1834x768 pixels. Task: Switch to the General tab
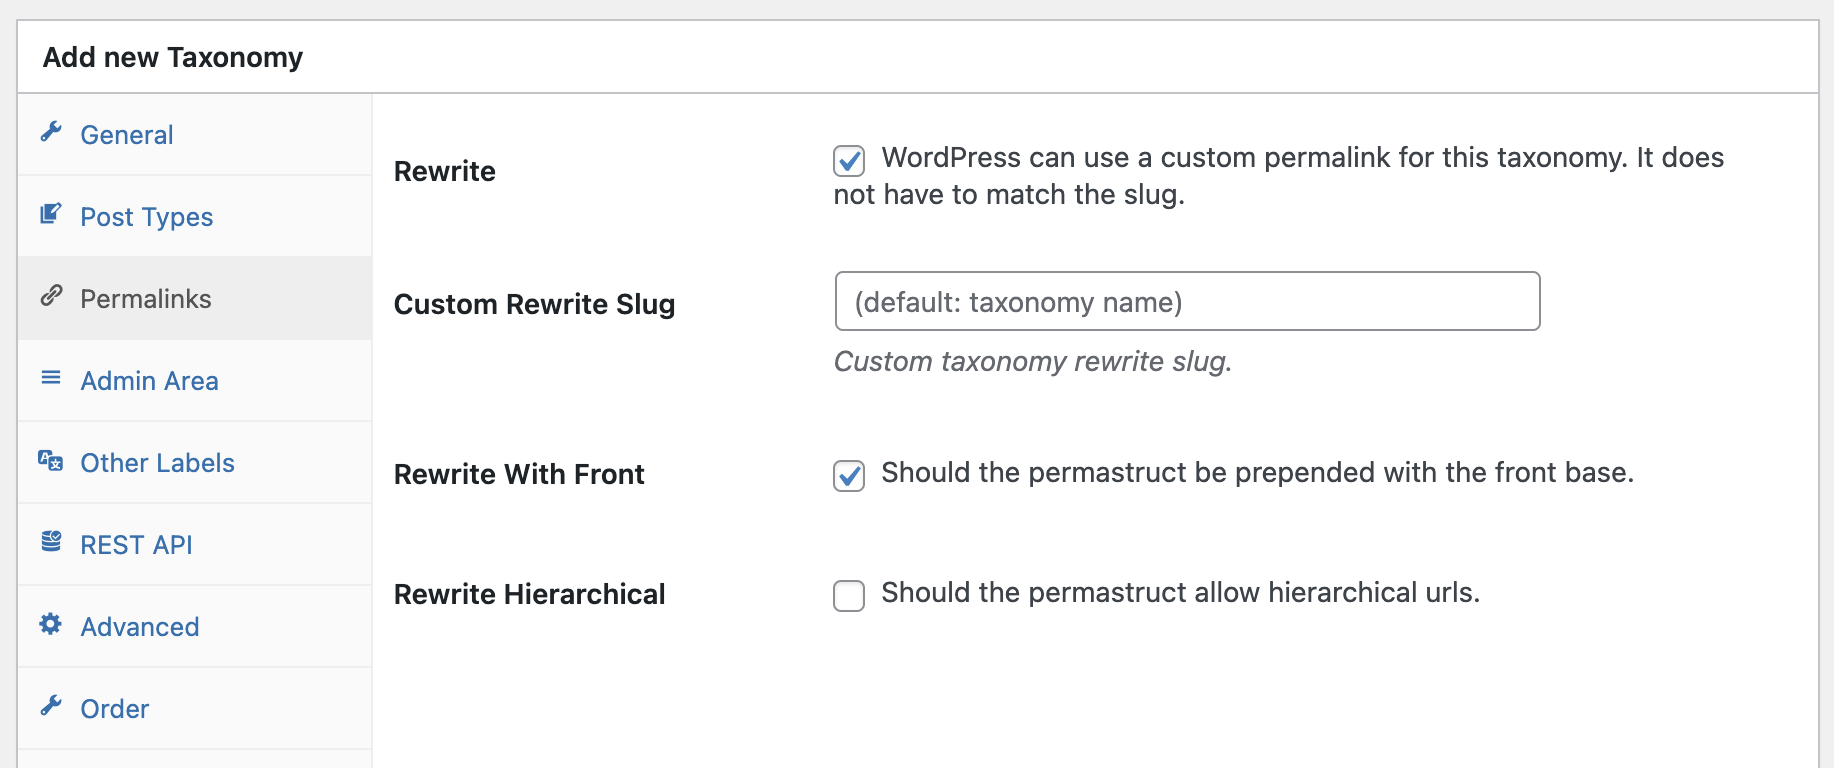(x=126, y=134)
